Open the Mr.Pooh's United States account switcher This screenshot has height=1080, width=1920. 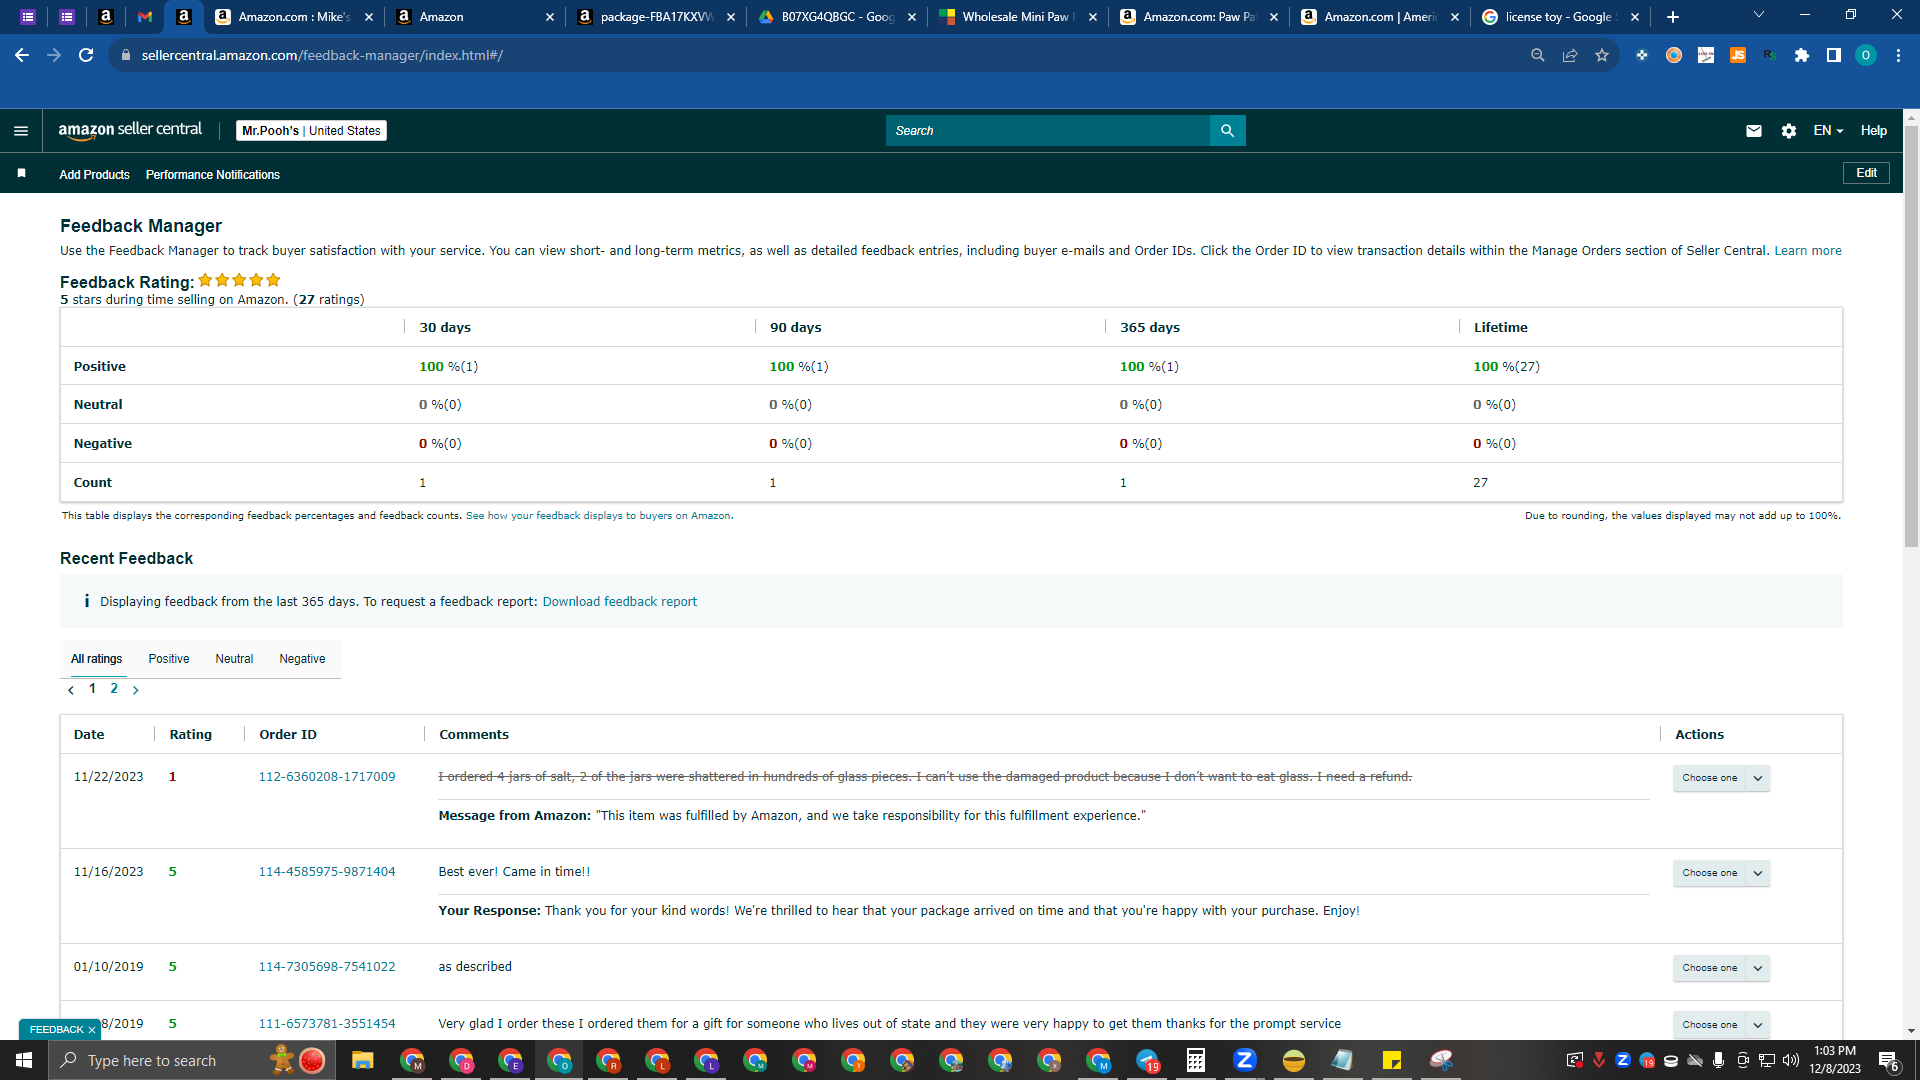coord(311,131)
